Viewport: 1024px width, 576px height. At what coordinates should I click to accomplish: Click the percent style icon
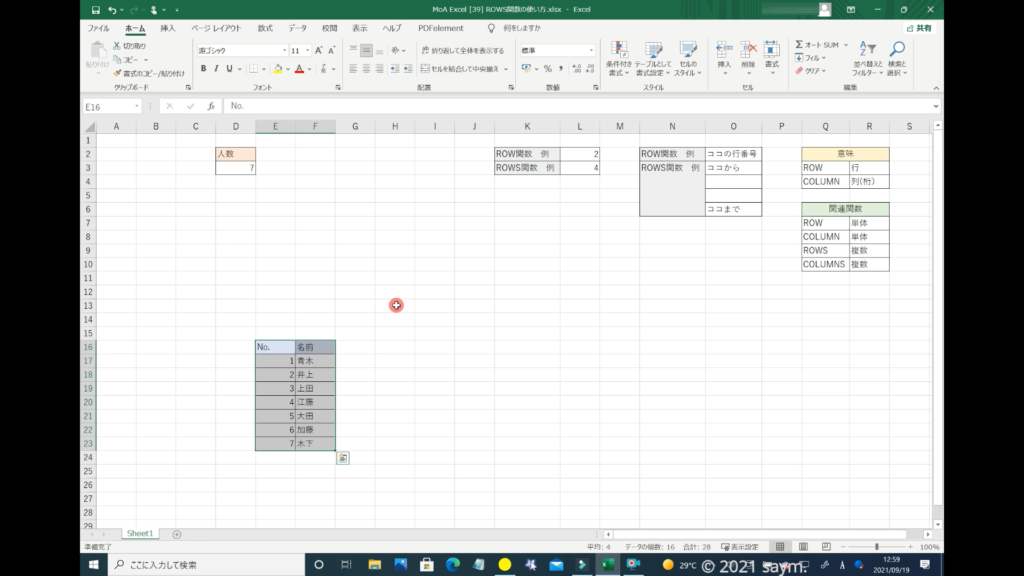pyautogui.click(x=547, y=69)
